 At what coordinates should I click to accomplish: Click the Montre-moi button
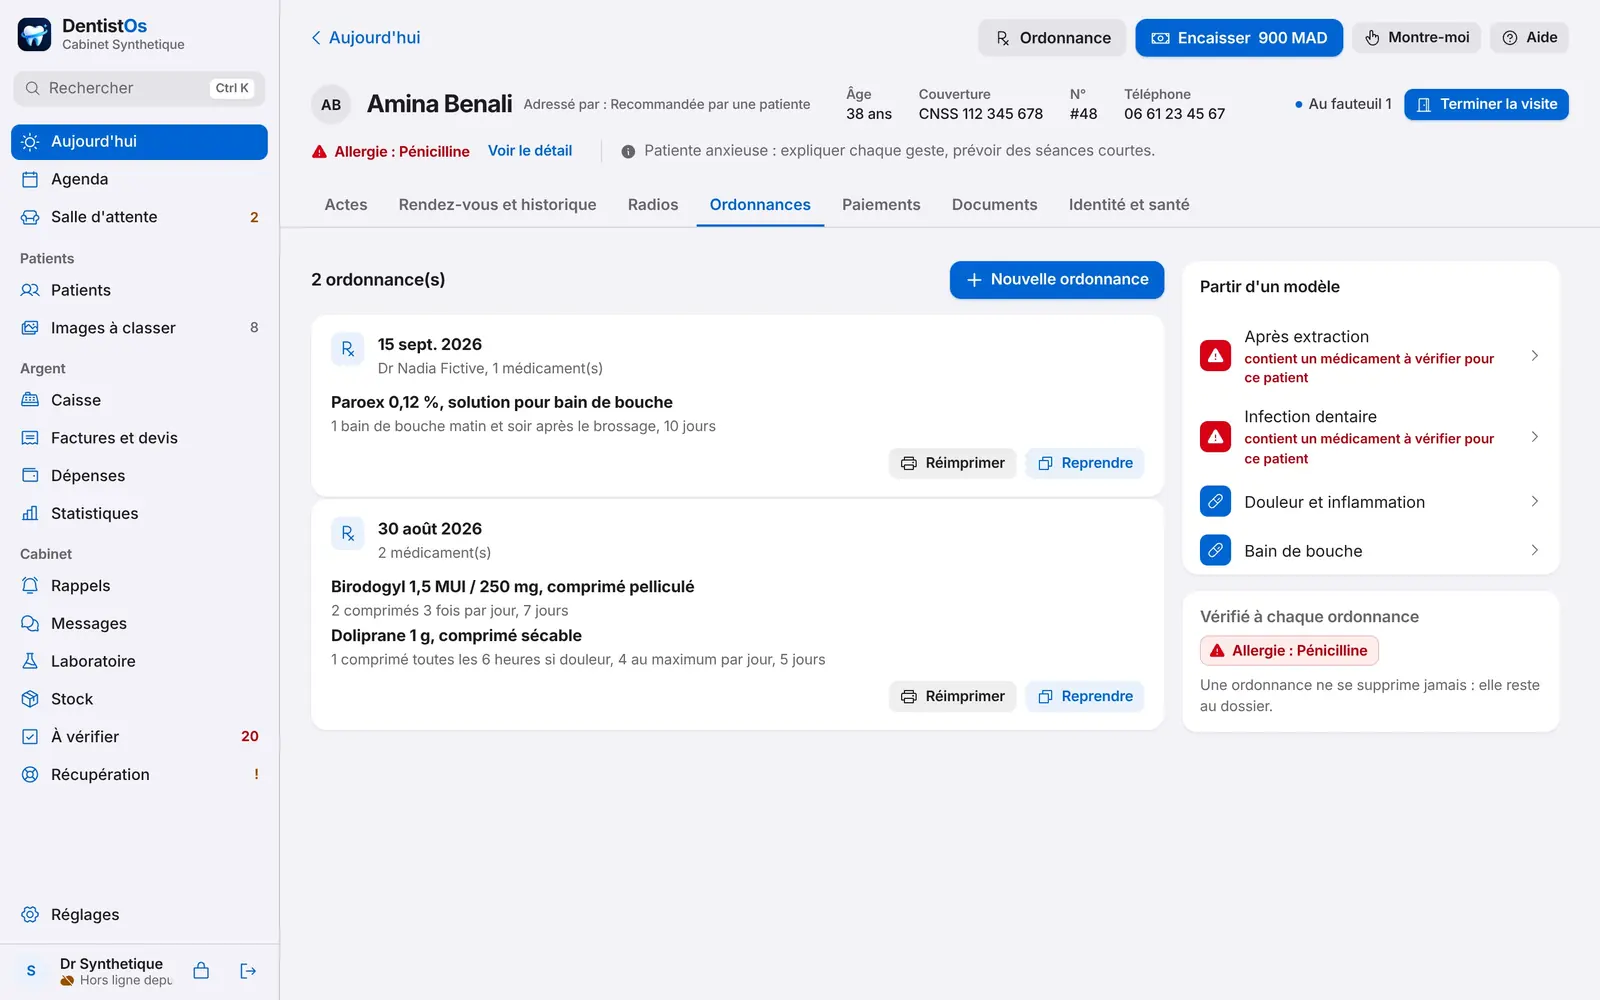pos(1417,38)
